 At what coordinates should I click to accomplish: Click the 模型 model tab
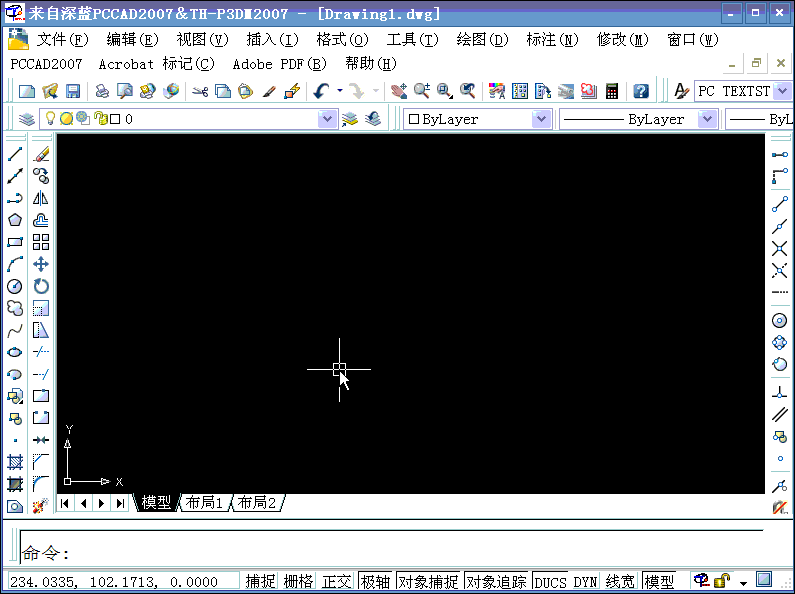[156, 503]
